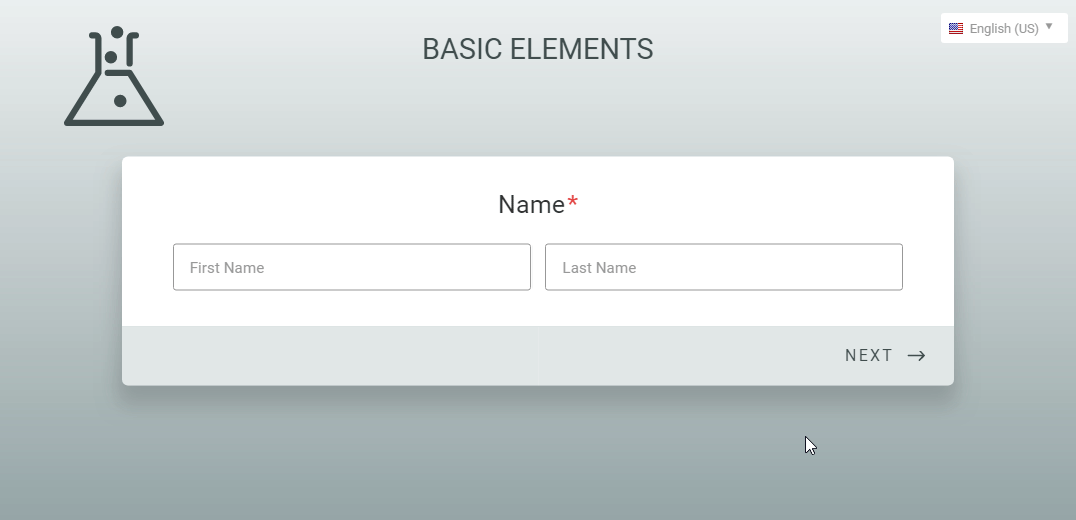Open the English (US) language dropdown

(1003, 28)
